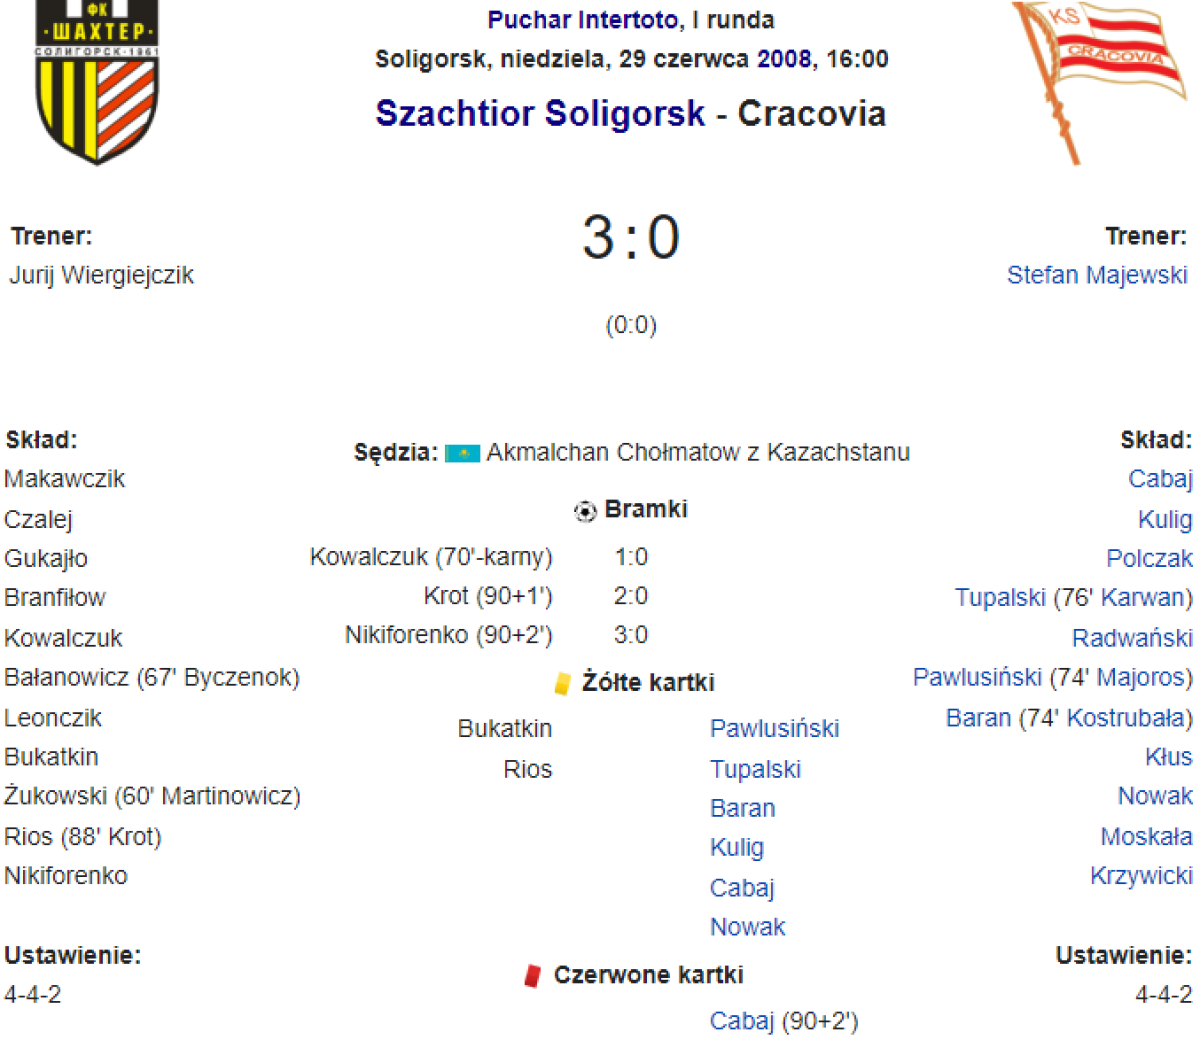This screenshot has height=1040, width=1200.
Task: Click the Cracovia club flag logo
Action: (1101, 78)
